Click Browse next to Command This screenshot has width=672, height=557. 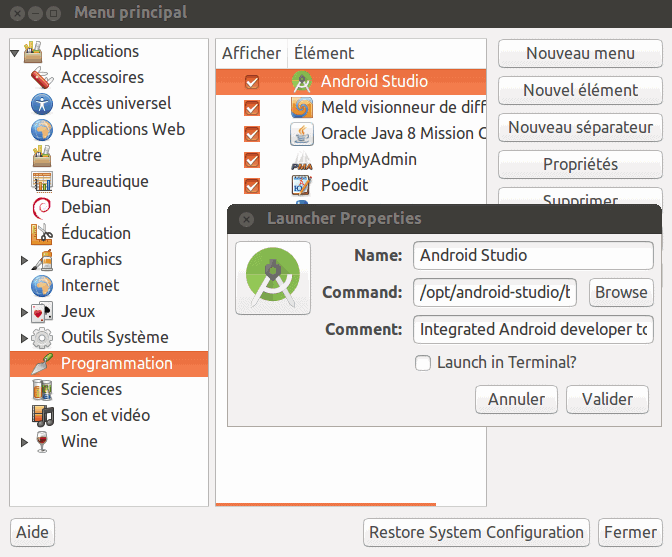[x=621, y=293]
